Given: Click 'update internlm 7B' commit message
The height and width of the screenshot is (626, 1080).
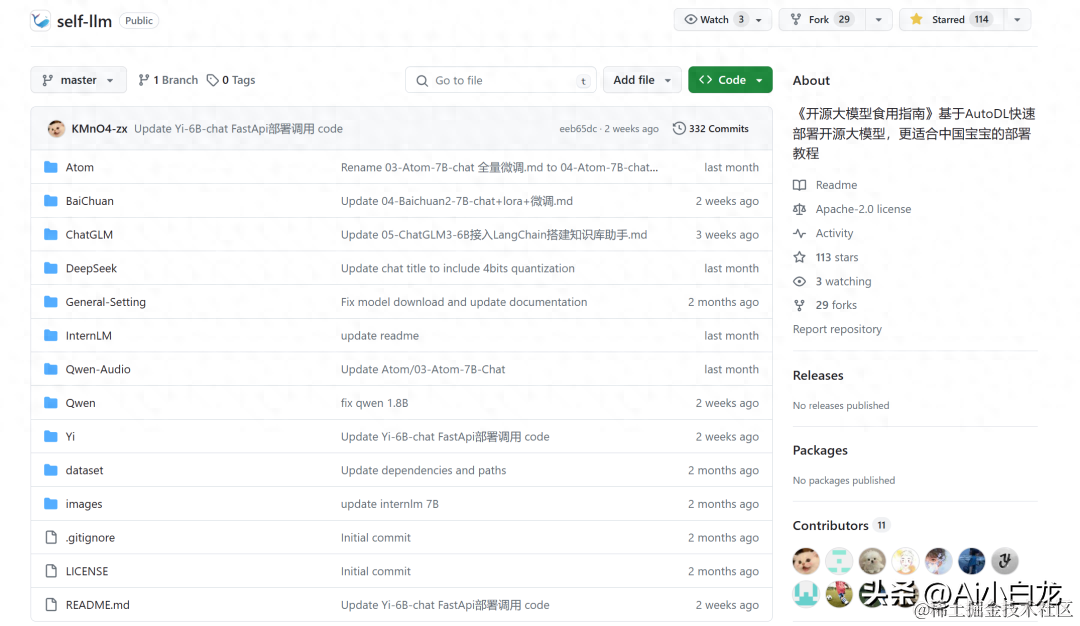Looking at the screenshot, I should tap(390, 504).
